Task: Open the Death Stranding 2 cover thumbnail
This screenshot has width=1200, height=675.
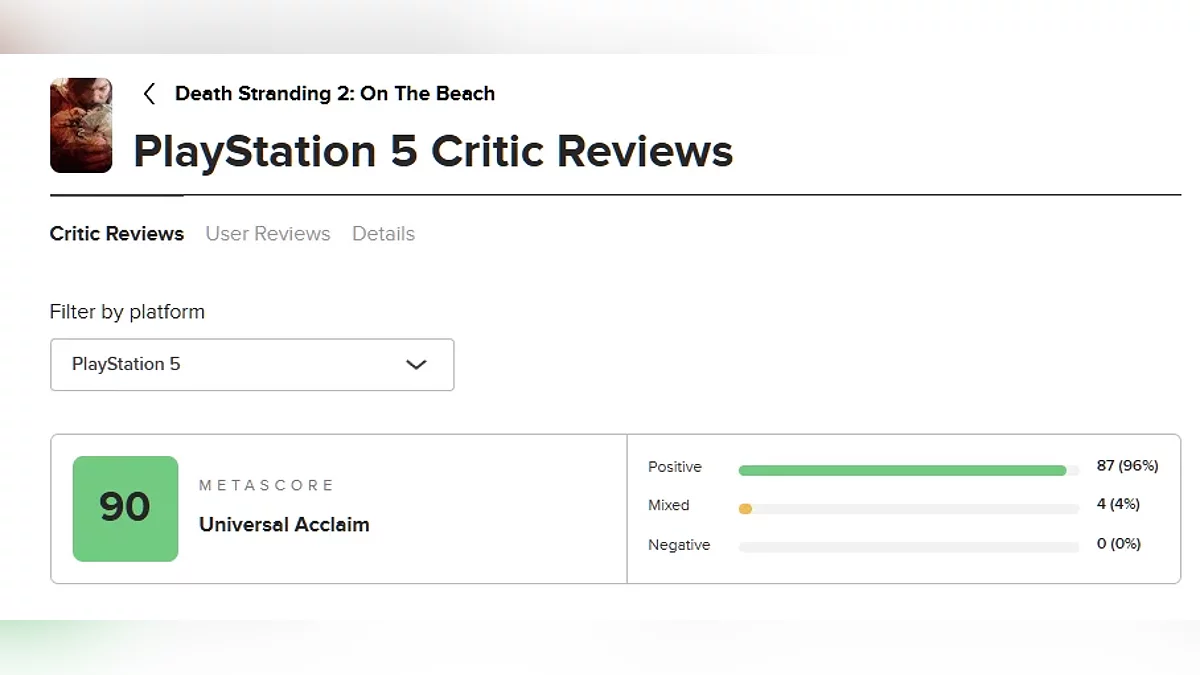Action: tap(81, 125)
